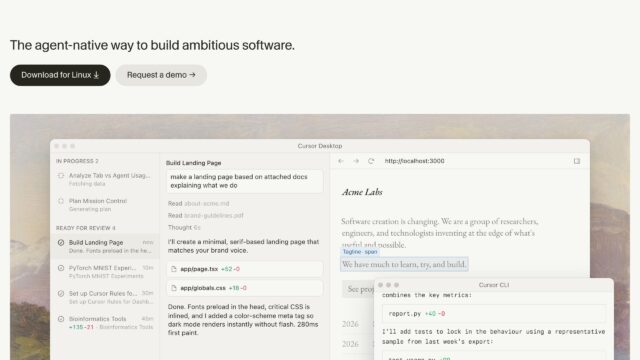The image size is (640, 360).
Task: Click the Request a demo button
Action: pos(161,75)
